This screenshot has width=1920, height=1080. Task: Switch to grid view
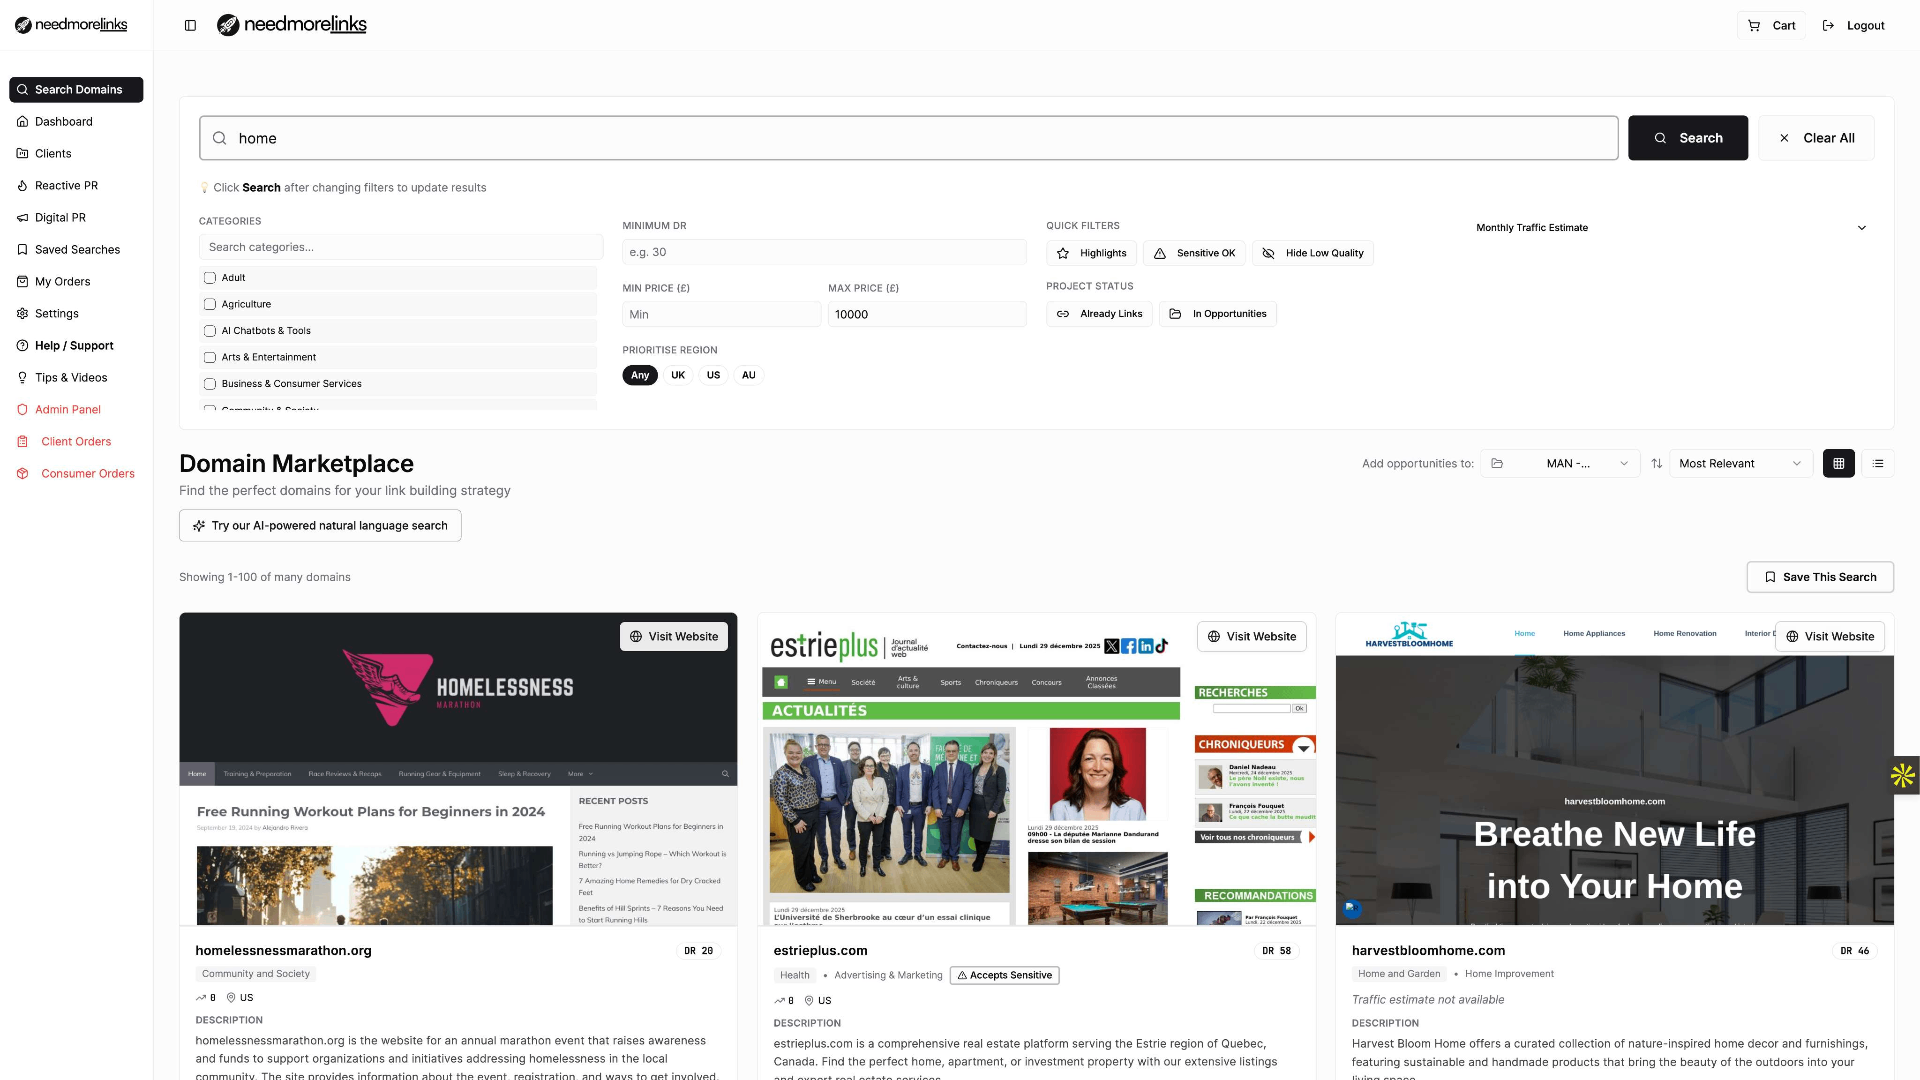point(1838,464)
